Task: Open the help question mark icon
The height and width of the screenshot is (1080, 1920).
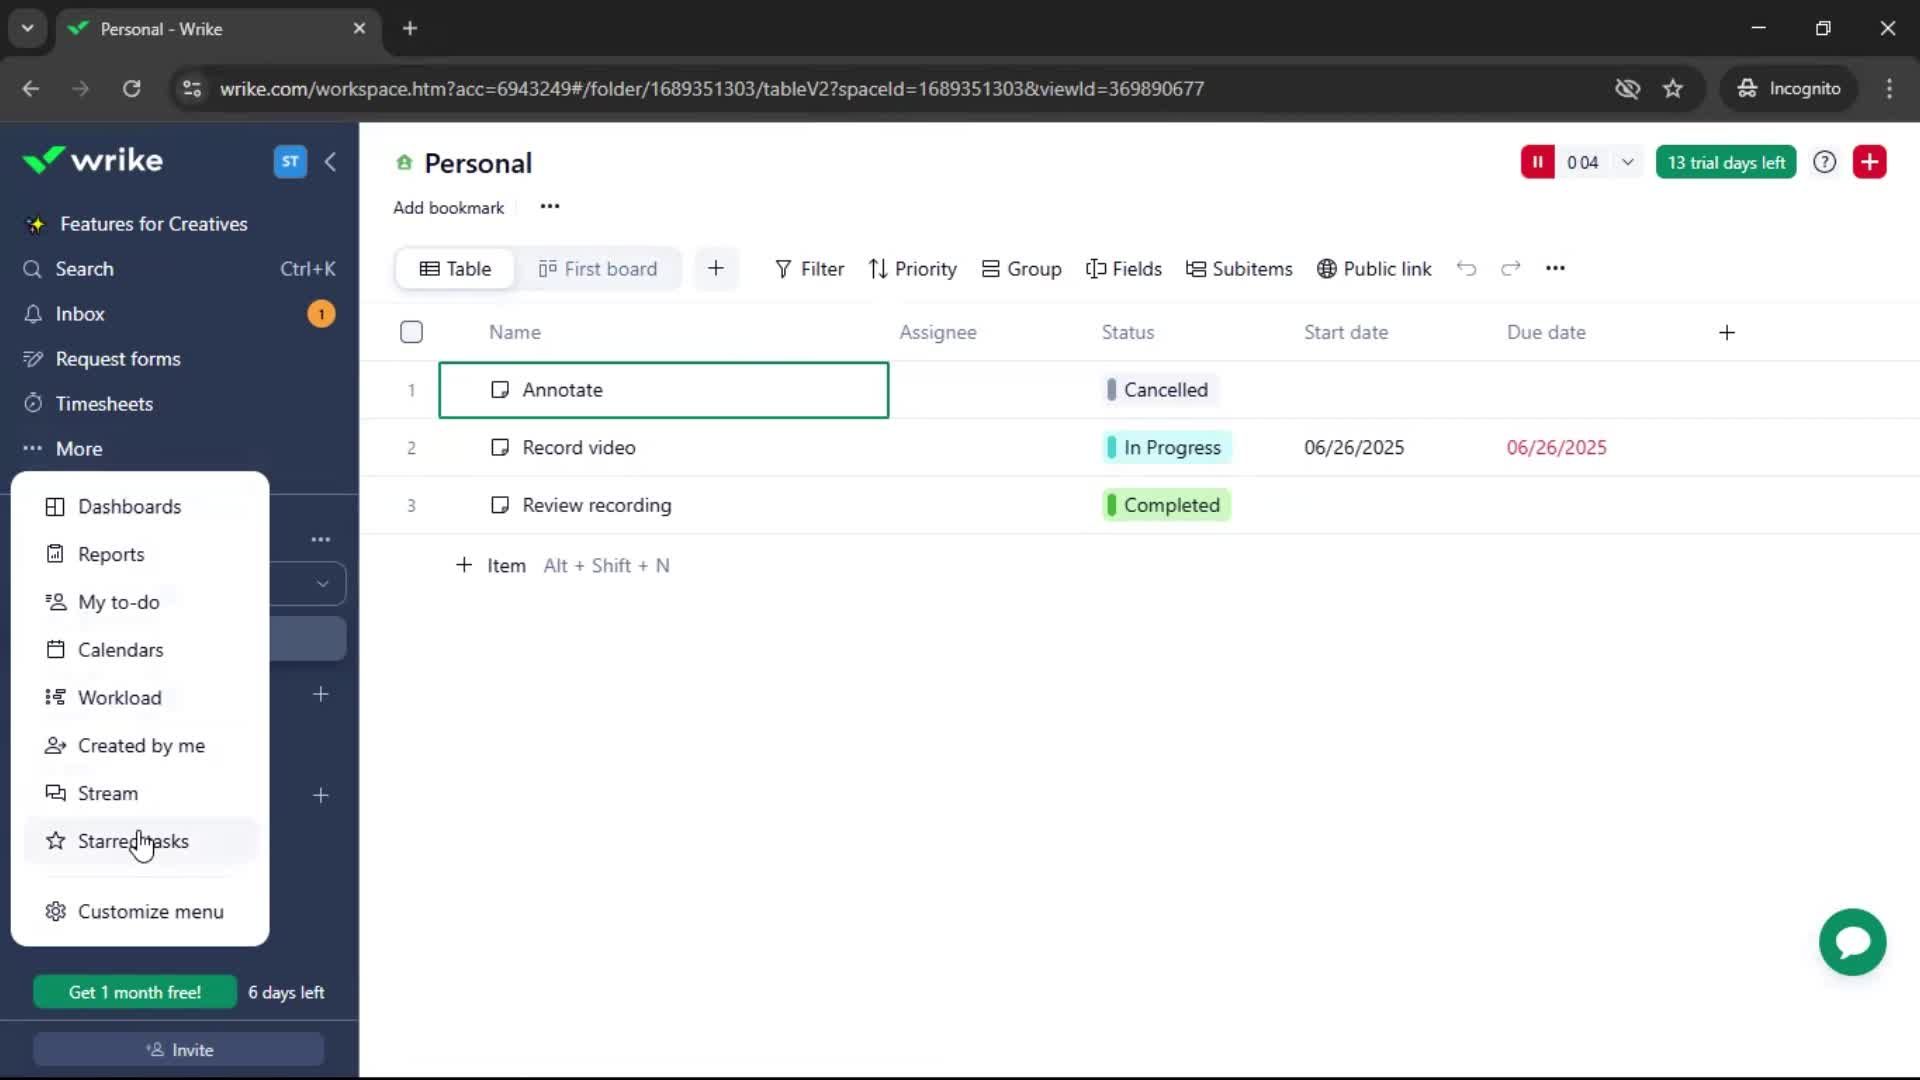Action: (x=1825, y=162)
